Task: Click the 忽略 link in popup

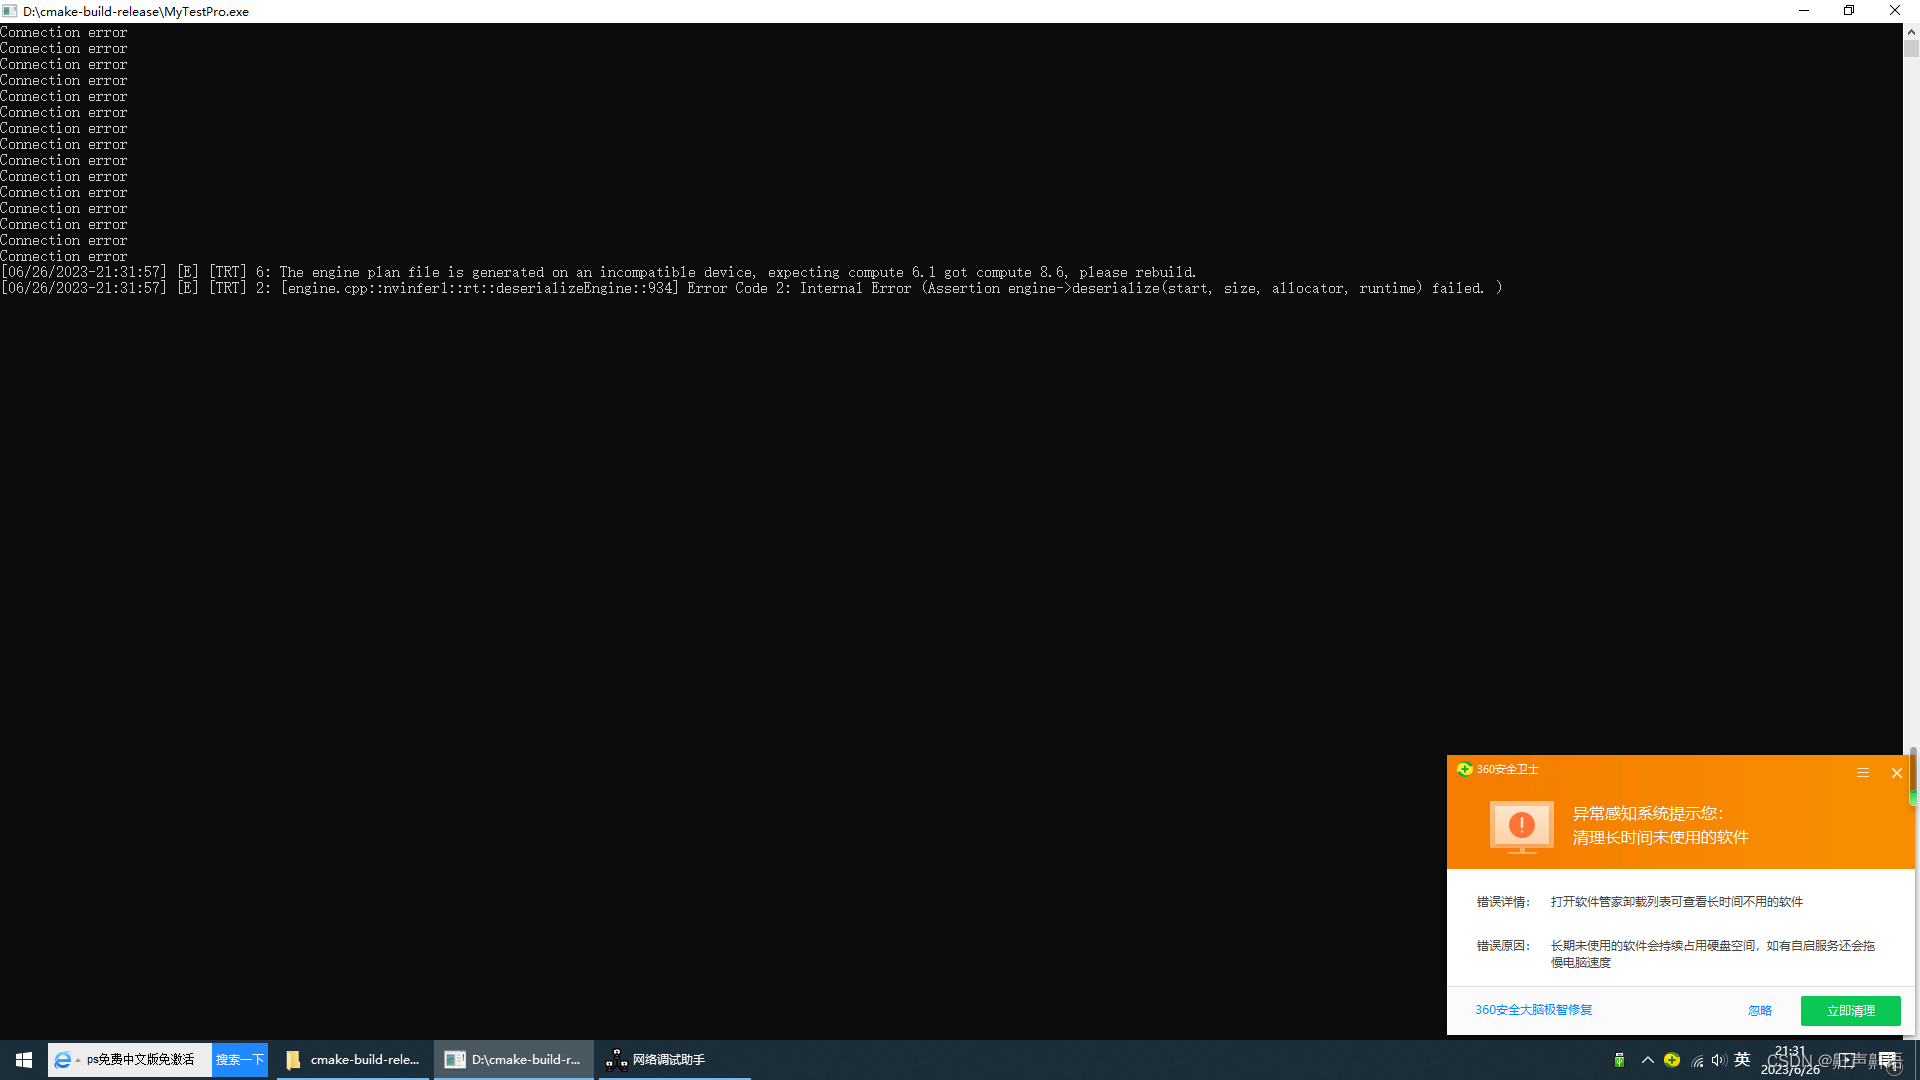Action: pos(1760,1011)
